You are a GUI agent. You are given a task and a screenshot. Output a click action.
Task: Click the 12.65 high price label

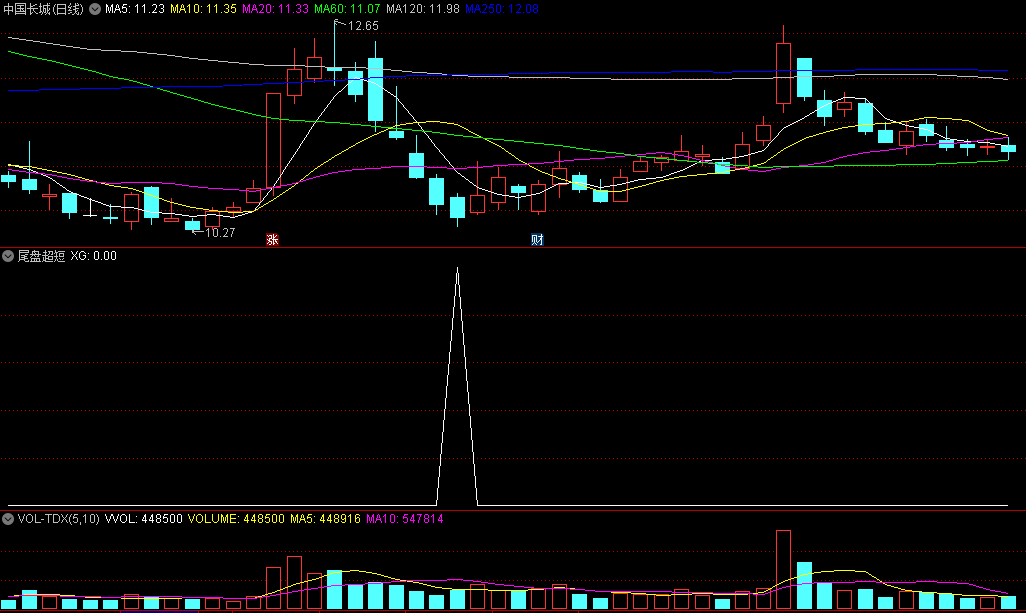[x=363, y=26]
